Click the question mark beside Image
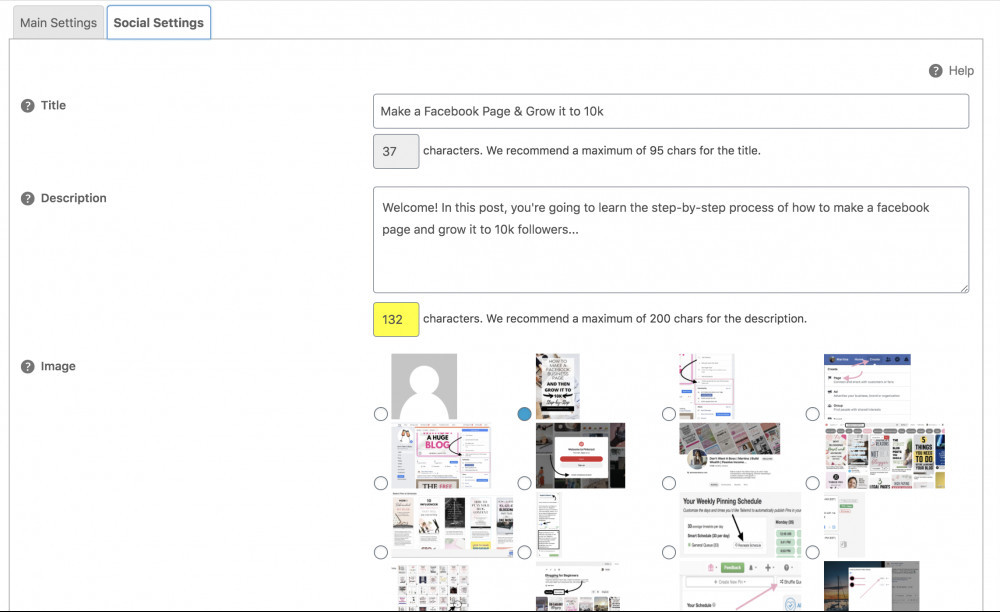1000x612 pixels. pos(27,367)
